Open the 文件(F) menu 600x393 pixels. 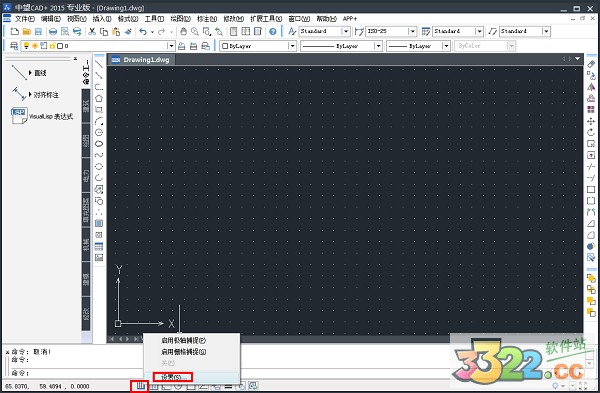click(24, 18)
